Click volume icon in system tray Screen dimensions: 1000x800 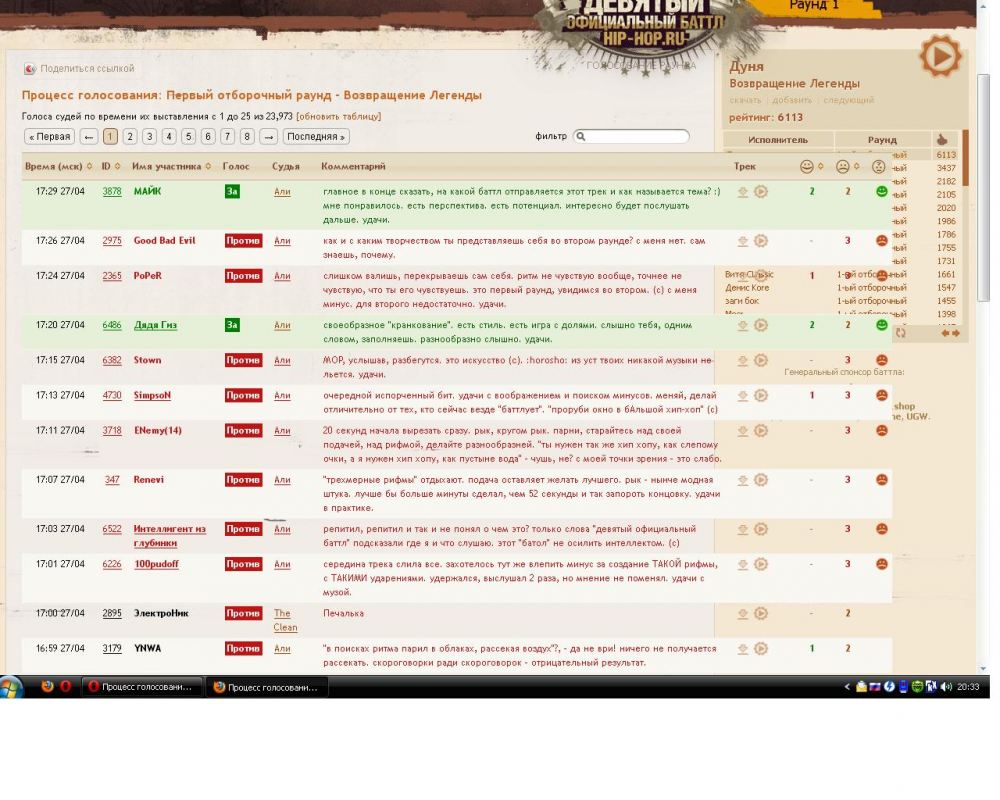pyautogui.click(x=946, y=686)
